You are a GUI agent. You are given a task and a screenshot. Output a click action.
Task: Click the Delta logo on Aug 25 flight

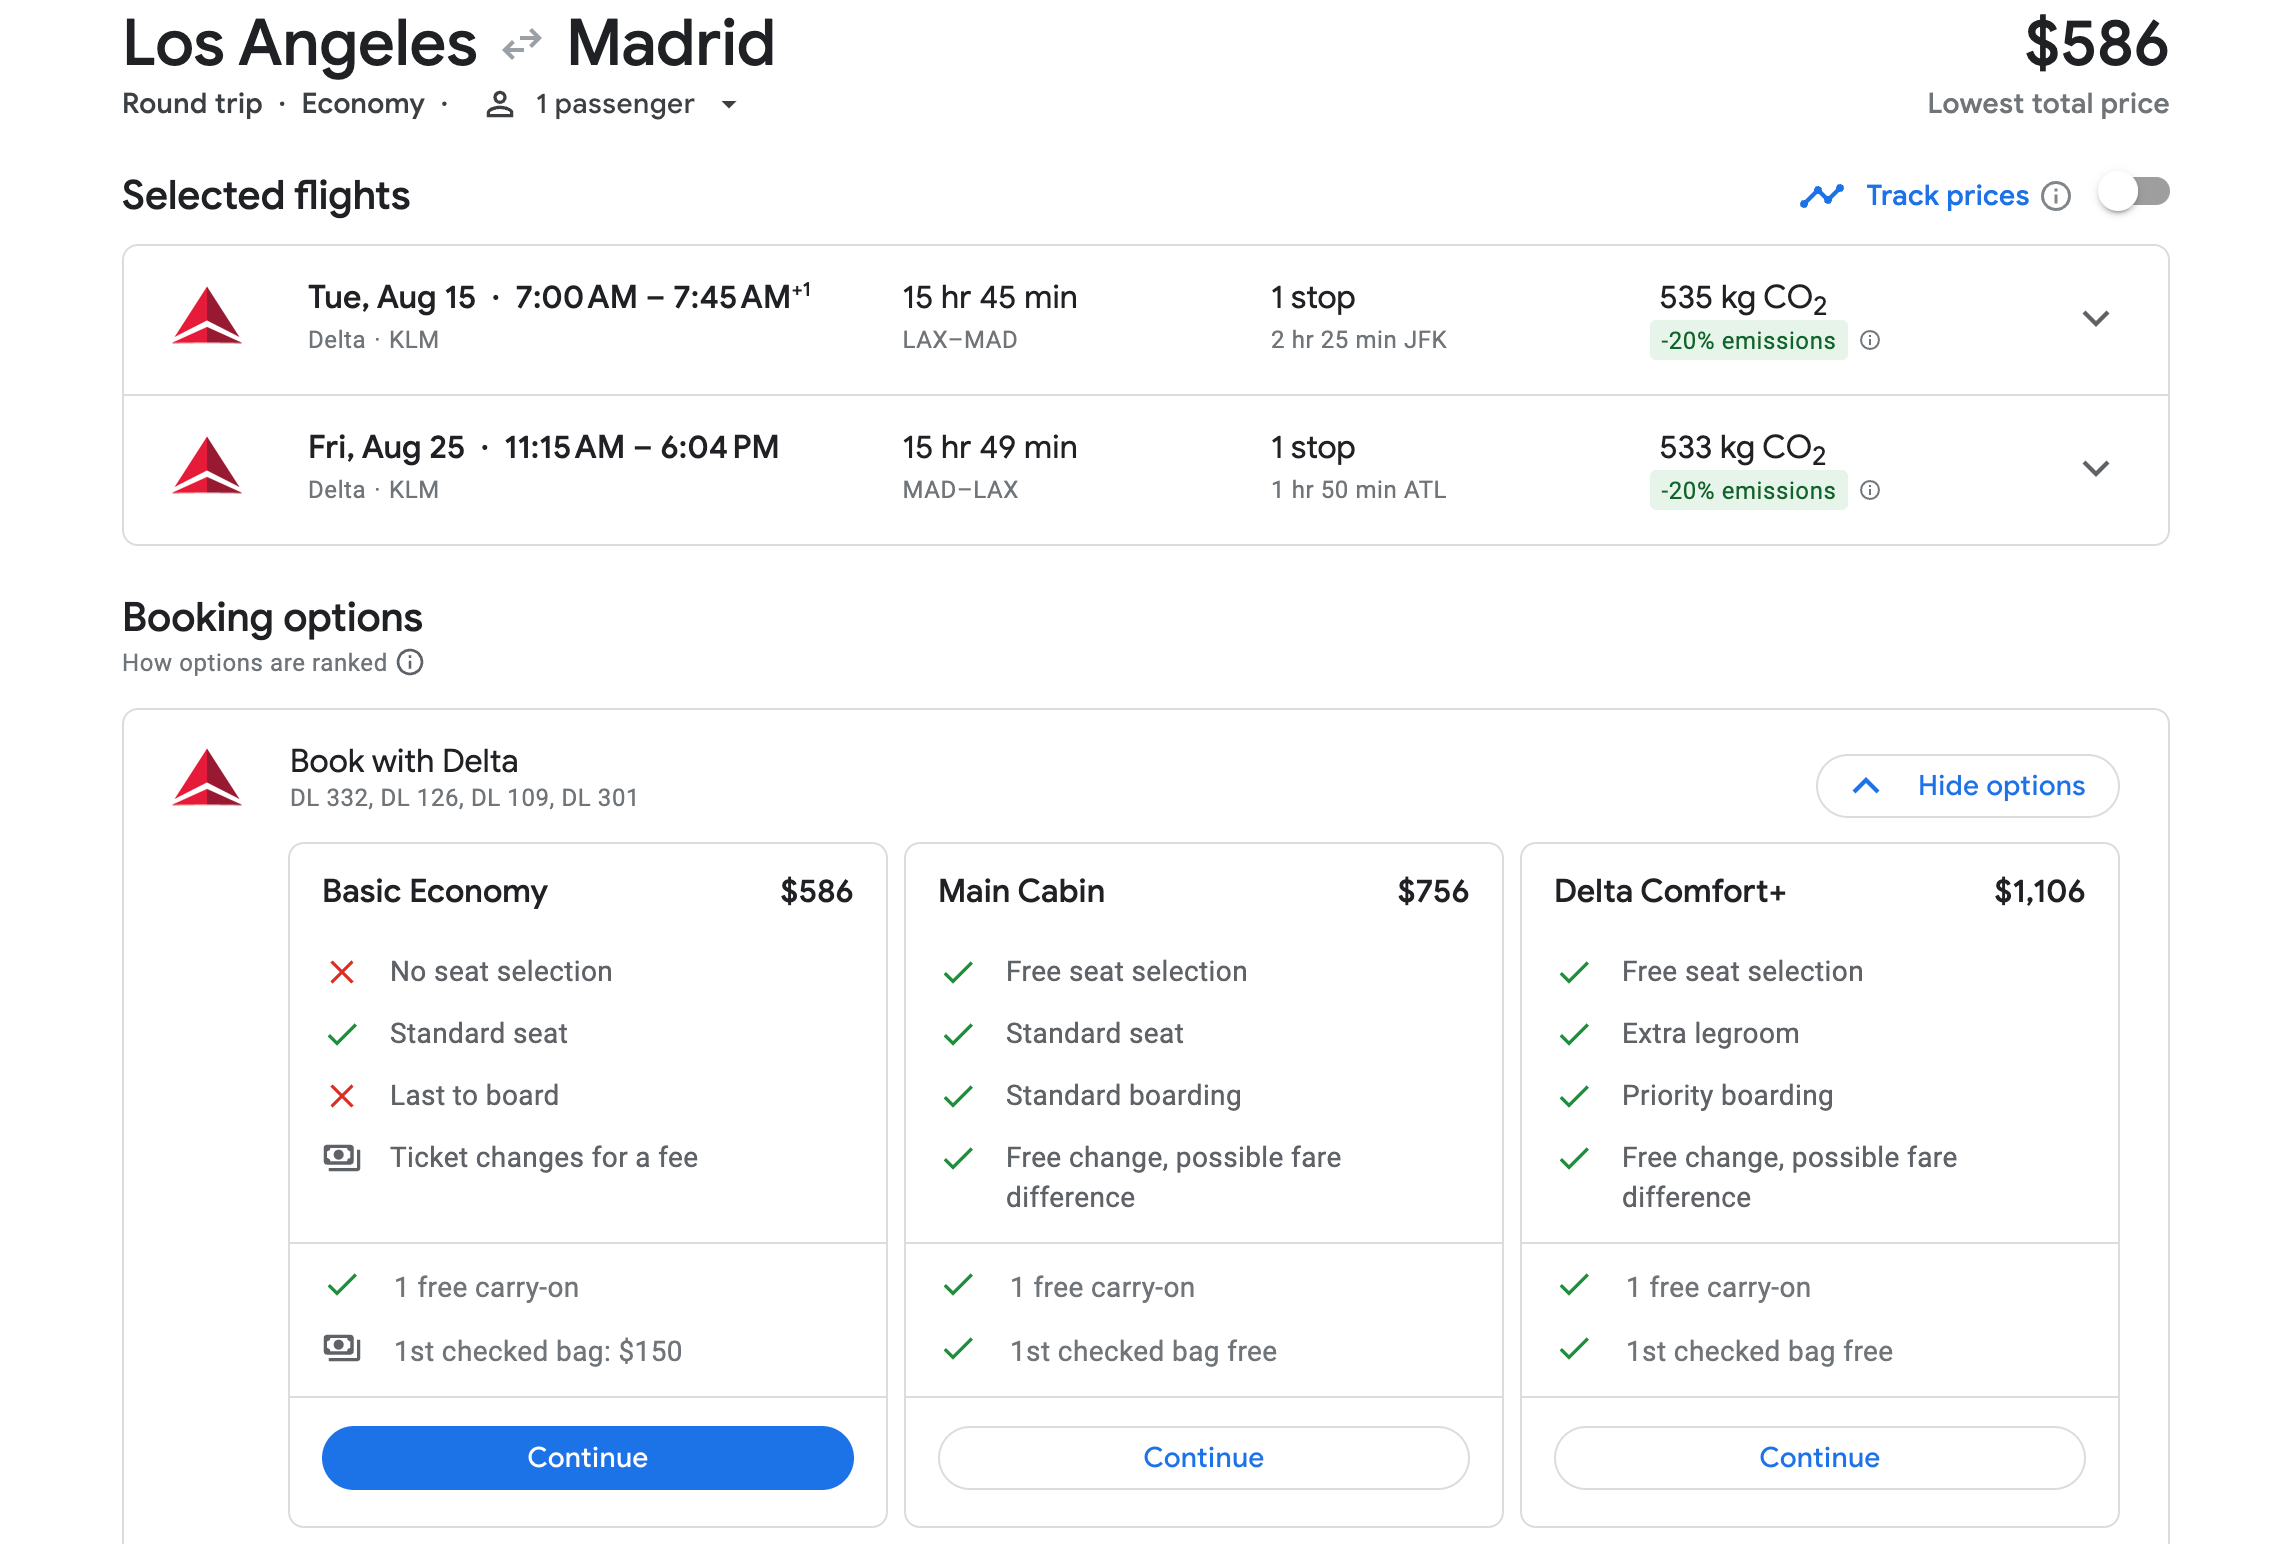[207, 467]
